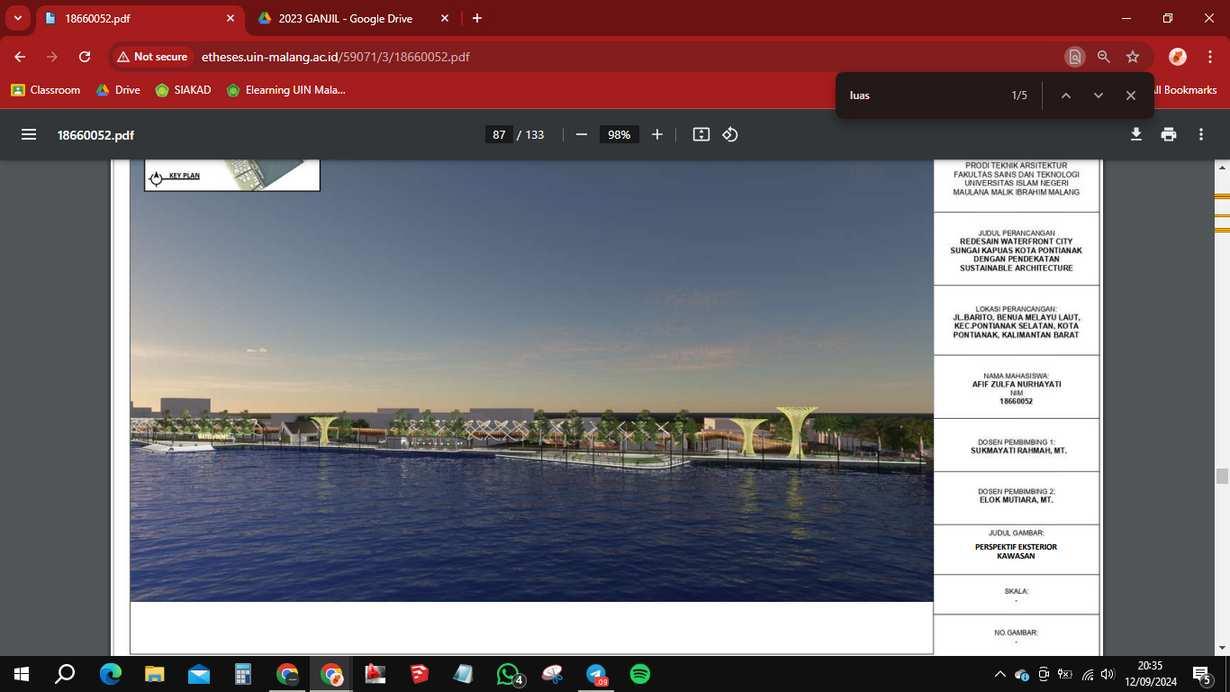1230x692 pixels.
Task: Click the waterfront perspective rendering image
Action: coord(531,380)
